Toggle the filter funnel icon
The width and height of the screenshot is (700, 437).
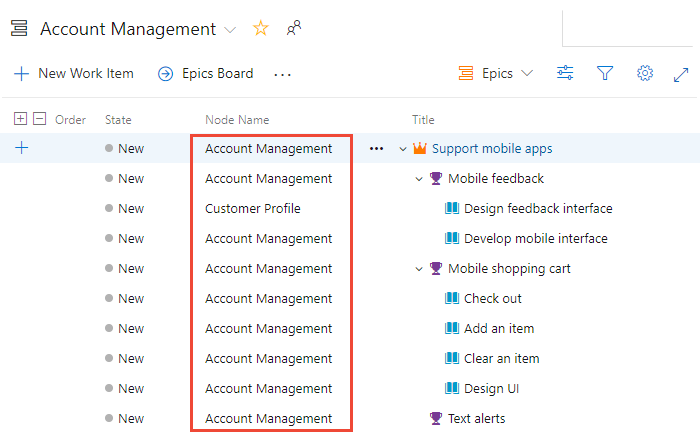click(x=605, y=73)
